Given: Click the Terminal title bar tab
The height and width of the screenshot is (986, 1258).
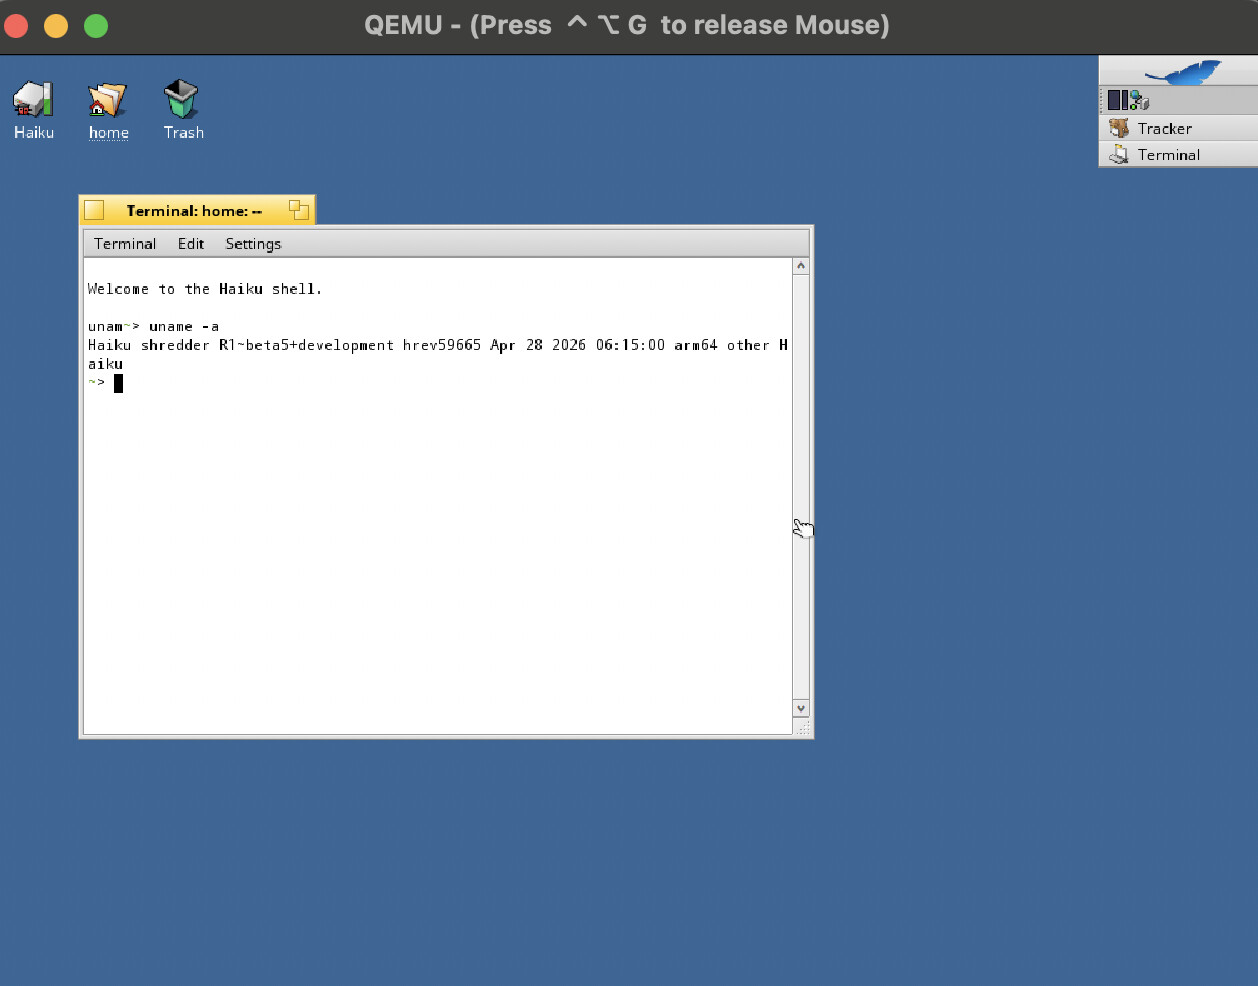Looking at the screenshot, I should 194,211.
